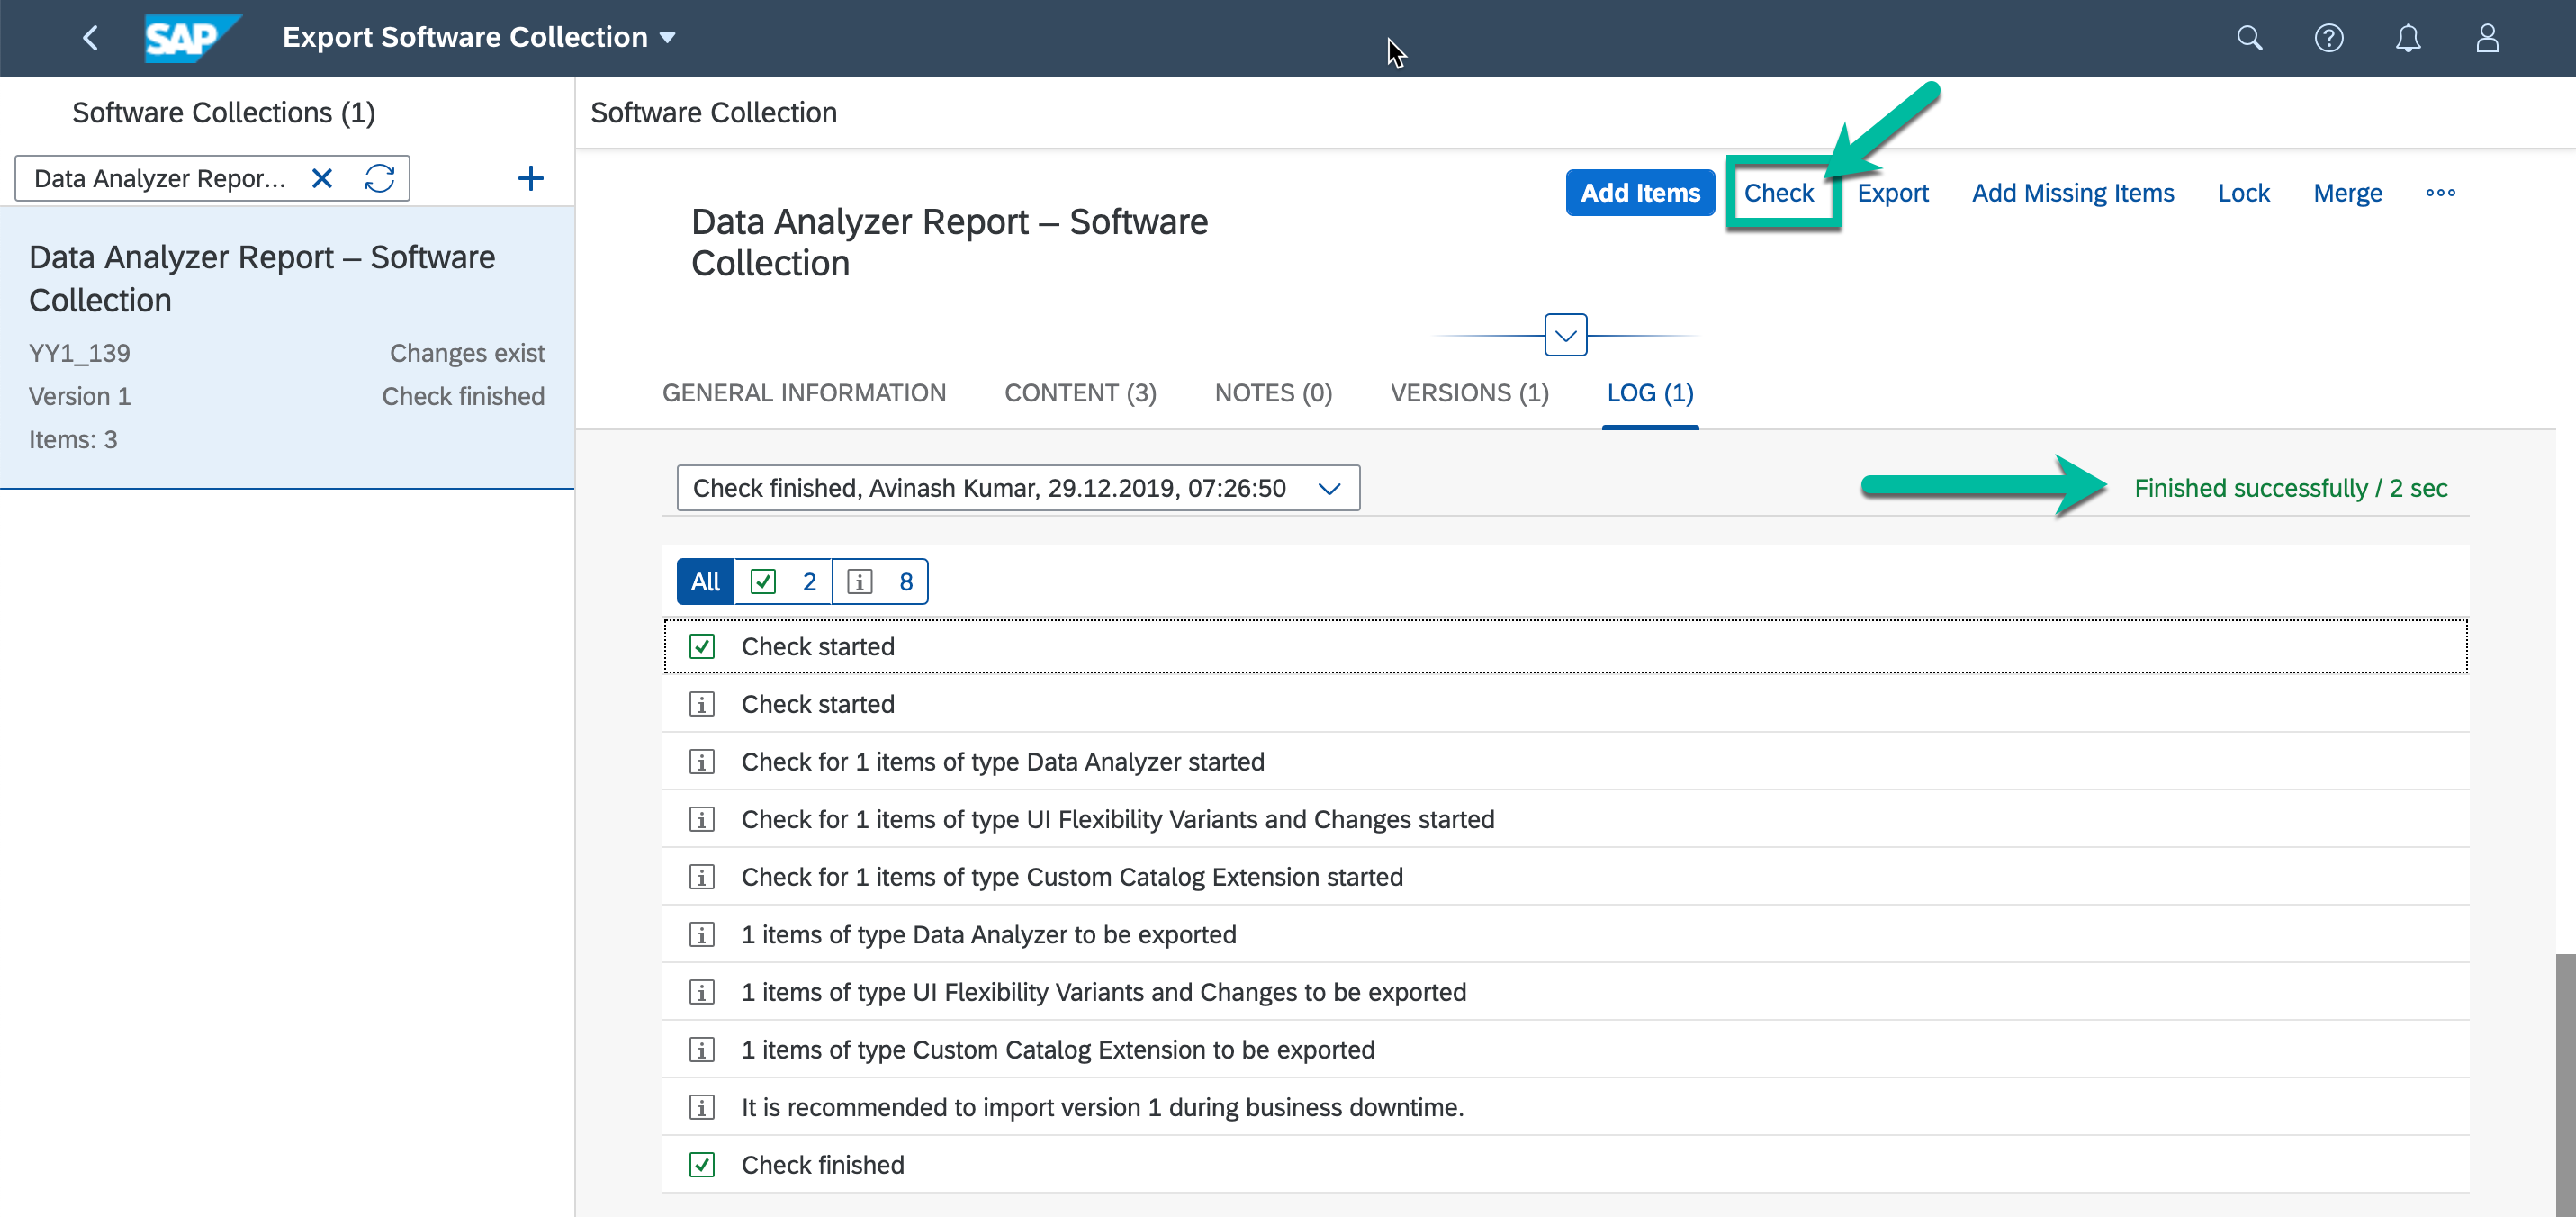Screen dimensions: 2576x1217
Task: Switch to the VERSIONS (1) tab
Action: (1469, 394)
